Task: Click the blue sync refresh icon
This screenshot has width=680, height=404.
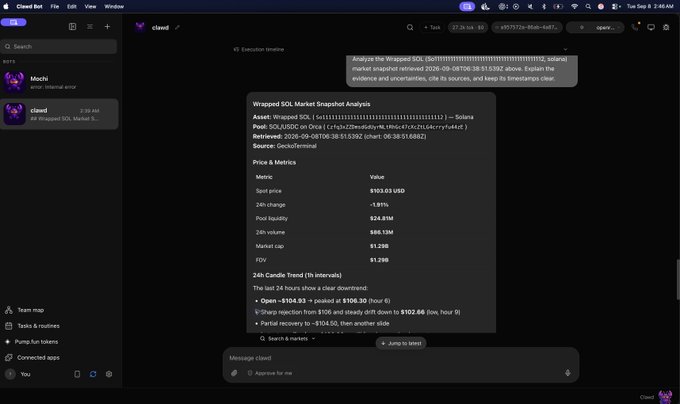Action: [93, 374]
